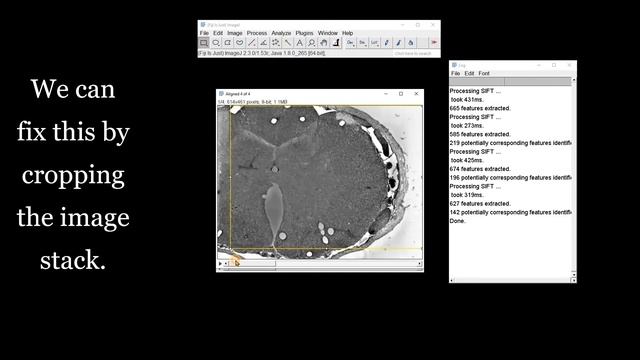Open the Font menu in Log window
The image size is (640, 360).
[484, 73]
